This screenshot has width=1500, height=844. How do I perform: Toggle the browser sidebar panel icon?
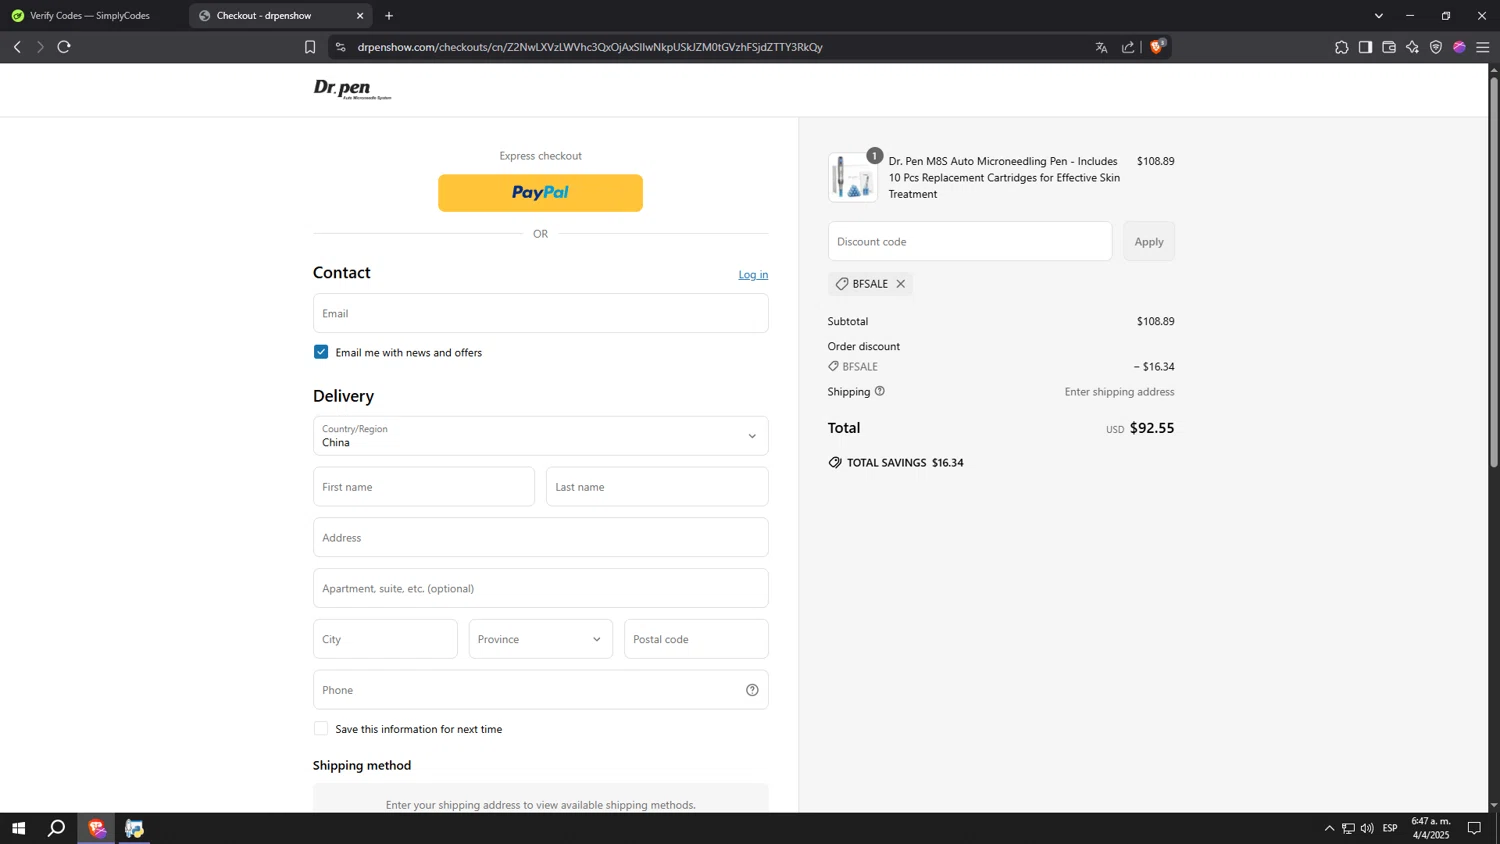(x=1365, y=47)
